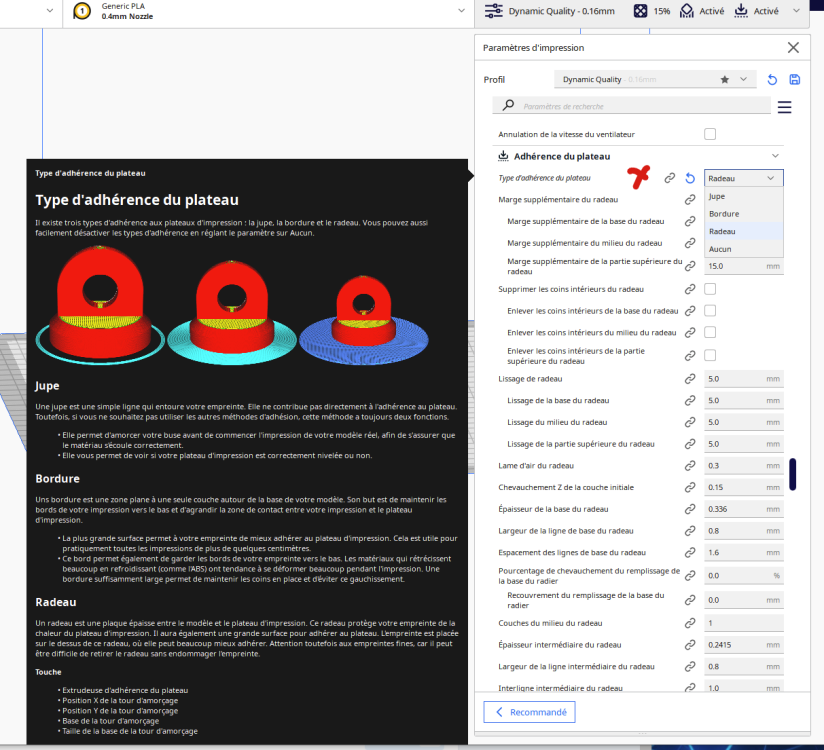The width and height of the screenshot is (824, 750).
Task: Click the settings panel vertical scrollbar handle
Action: (792, 474)
